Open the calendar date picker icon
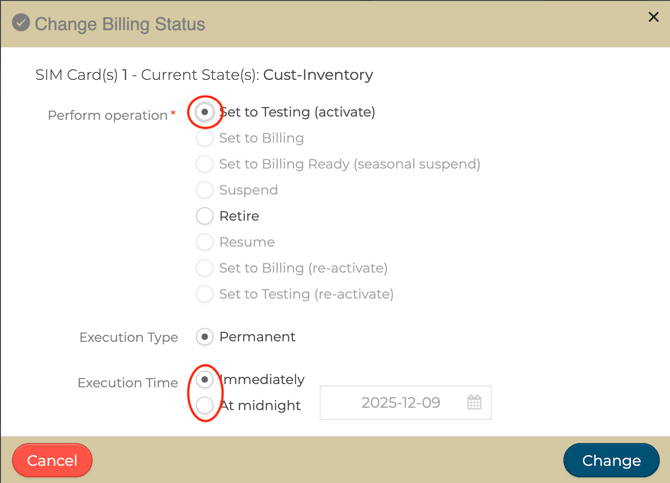This screenshot has width=670, height=483. point(474,402)
